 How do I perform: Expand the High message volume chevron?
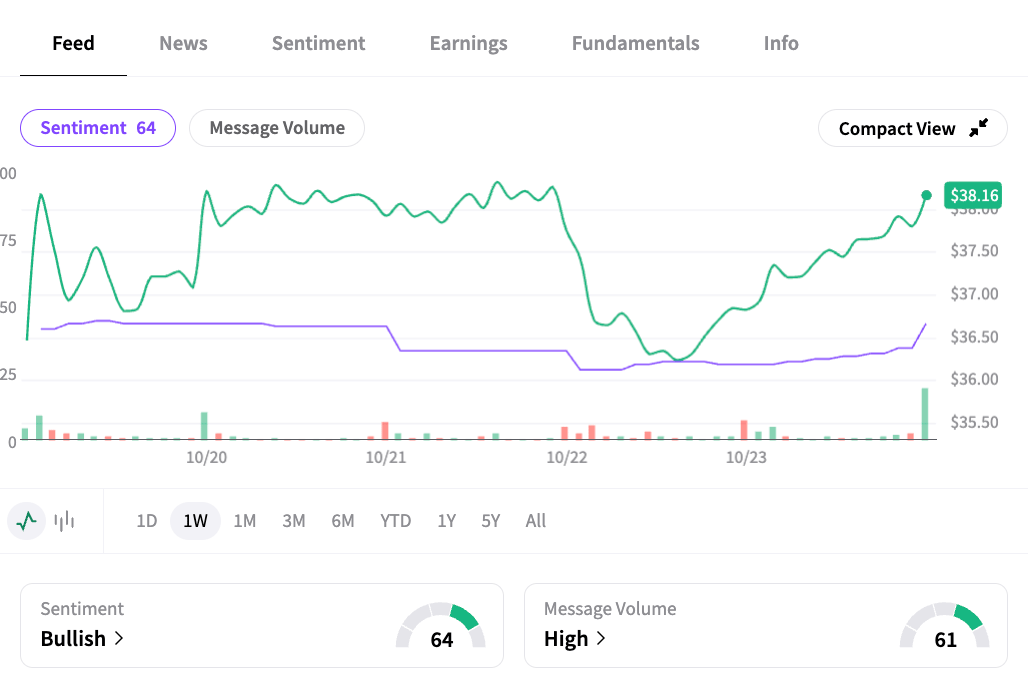pos(601,638)
